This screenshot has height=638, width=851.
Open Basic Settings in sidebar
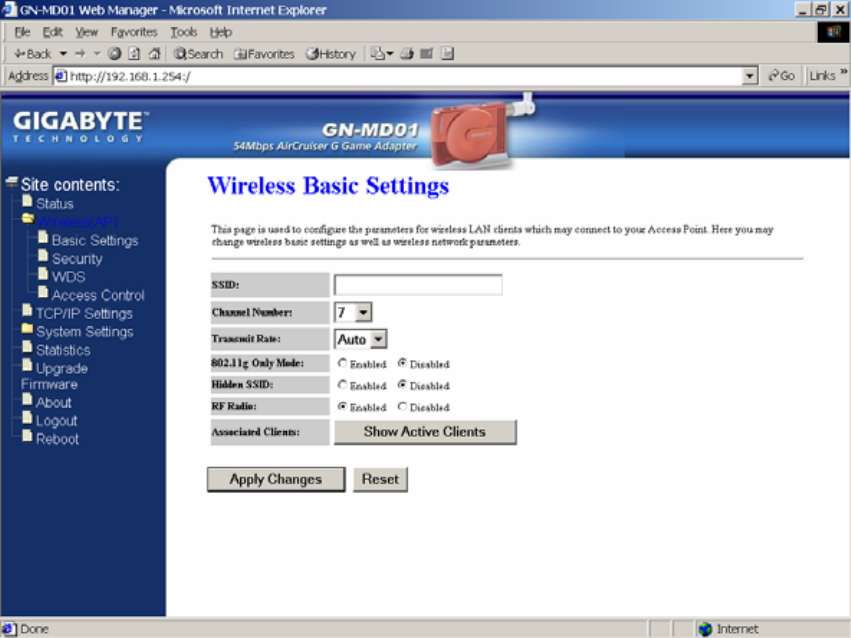pos(95,240)
